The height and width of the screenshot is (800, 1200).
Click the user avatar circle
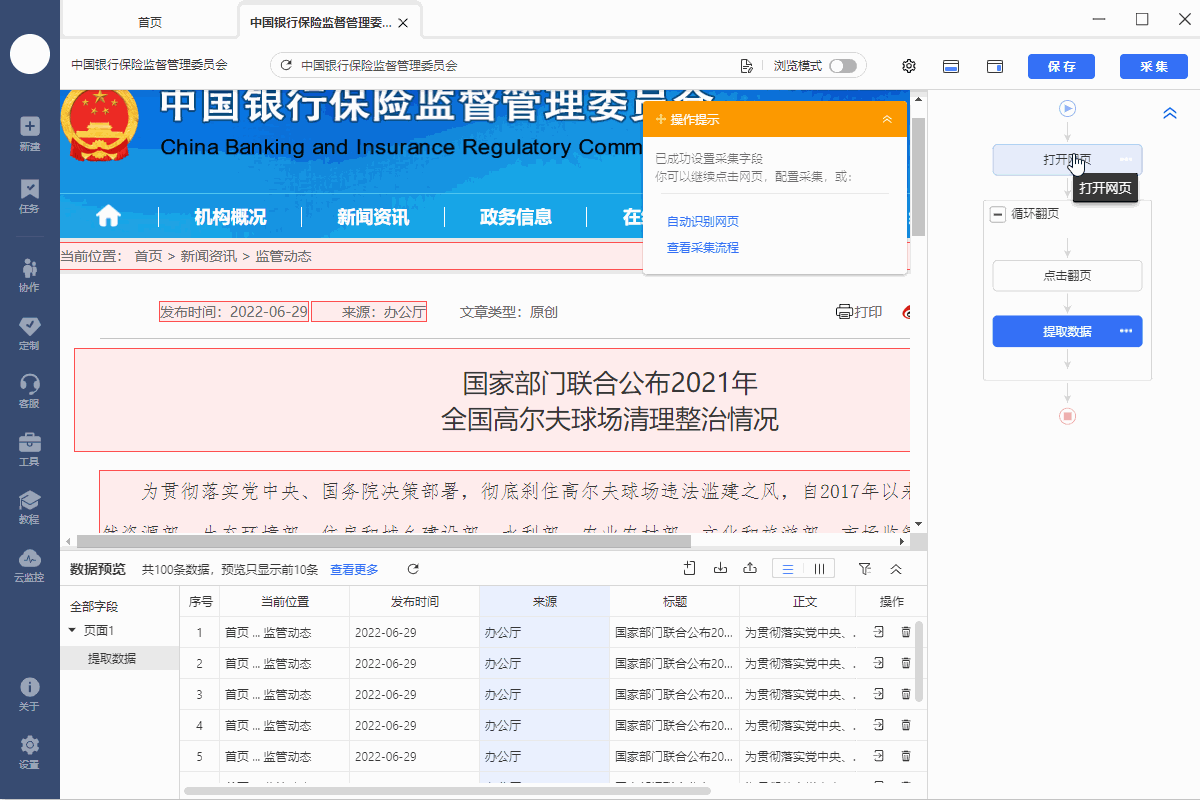[30, 53]
